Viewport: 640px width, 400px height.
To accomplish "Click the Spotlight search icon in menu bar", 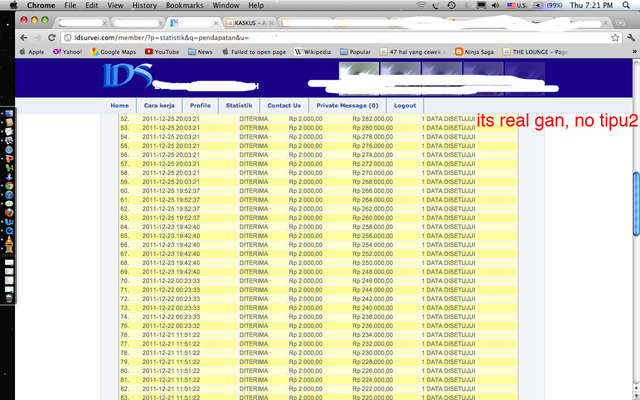I will tap(630, 5).
